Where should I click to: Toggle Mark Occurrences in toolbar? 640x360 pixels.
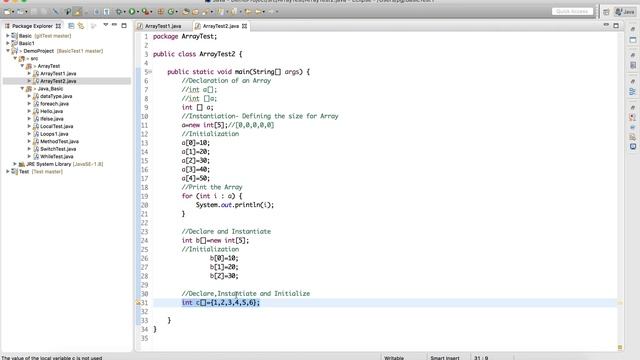[x=78, y=12]
